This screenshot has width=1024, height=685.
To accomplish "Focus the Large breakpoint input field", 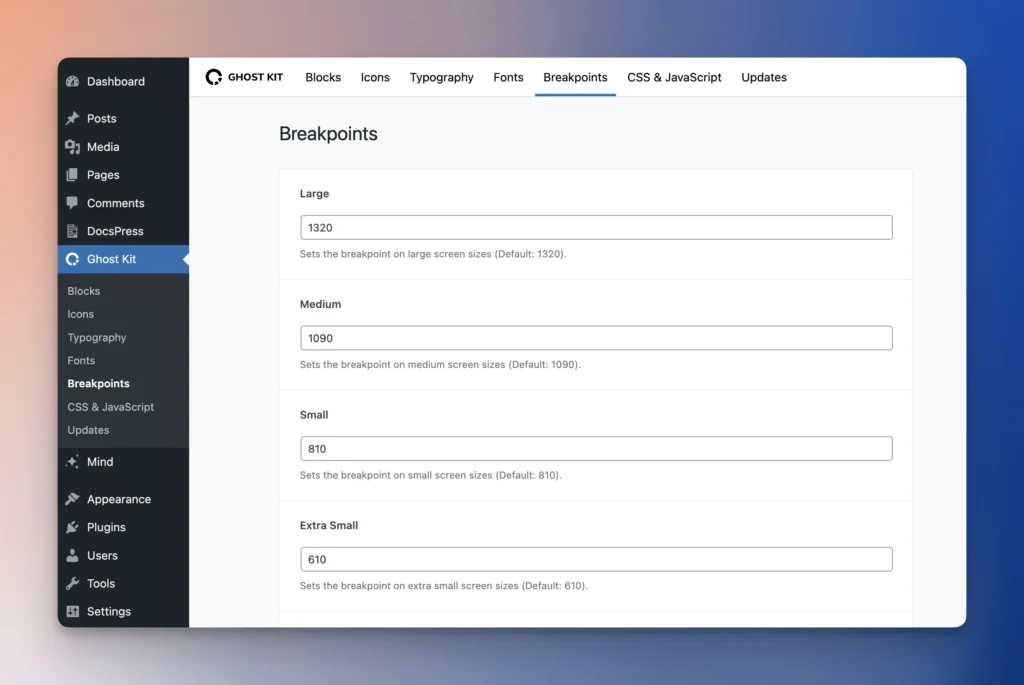I will click(596, 227).
